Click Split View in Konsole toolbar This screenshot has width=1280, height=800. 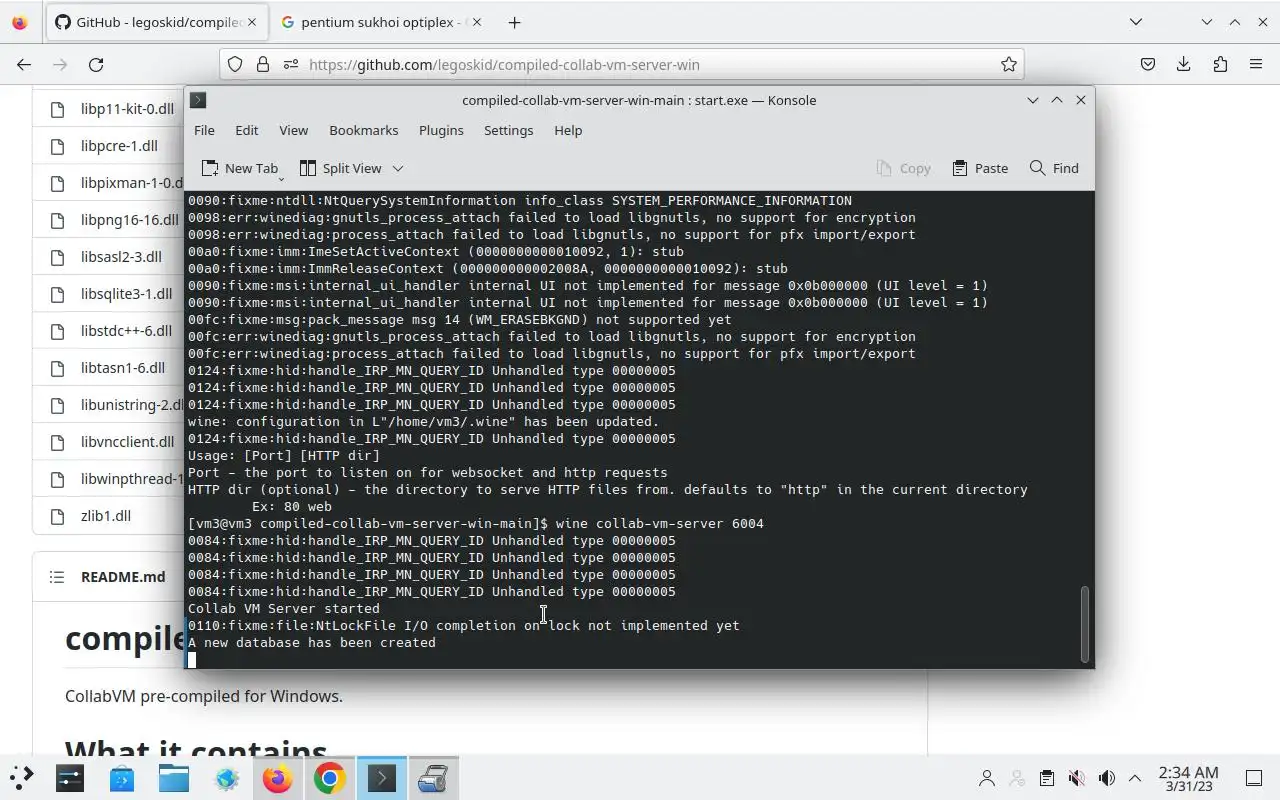[341, 168]
